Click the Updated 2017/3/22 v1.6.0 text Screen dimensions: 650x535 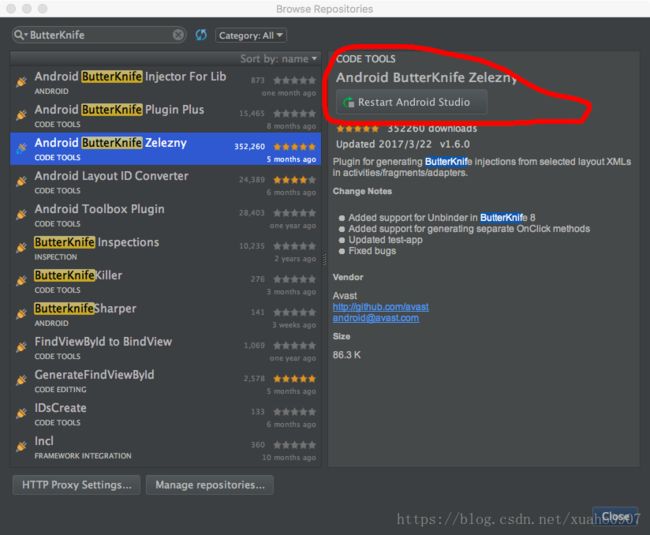pyautogui.click(x=403, y=144)
